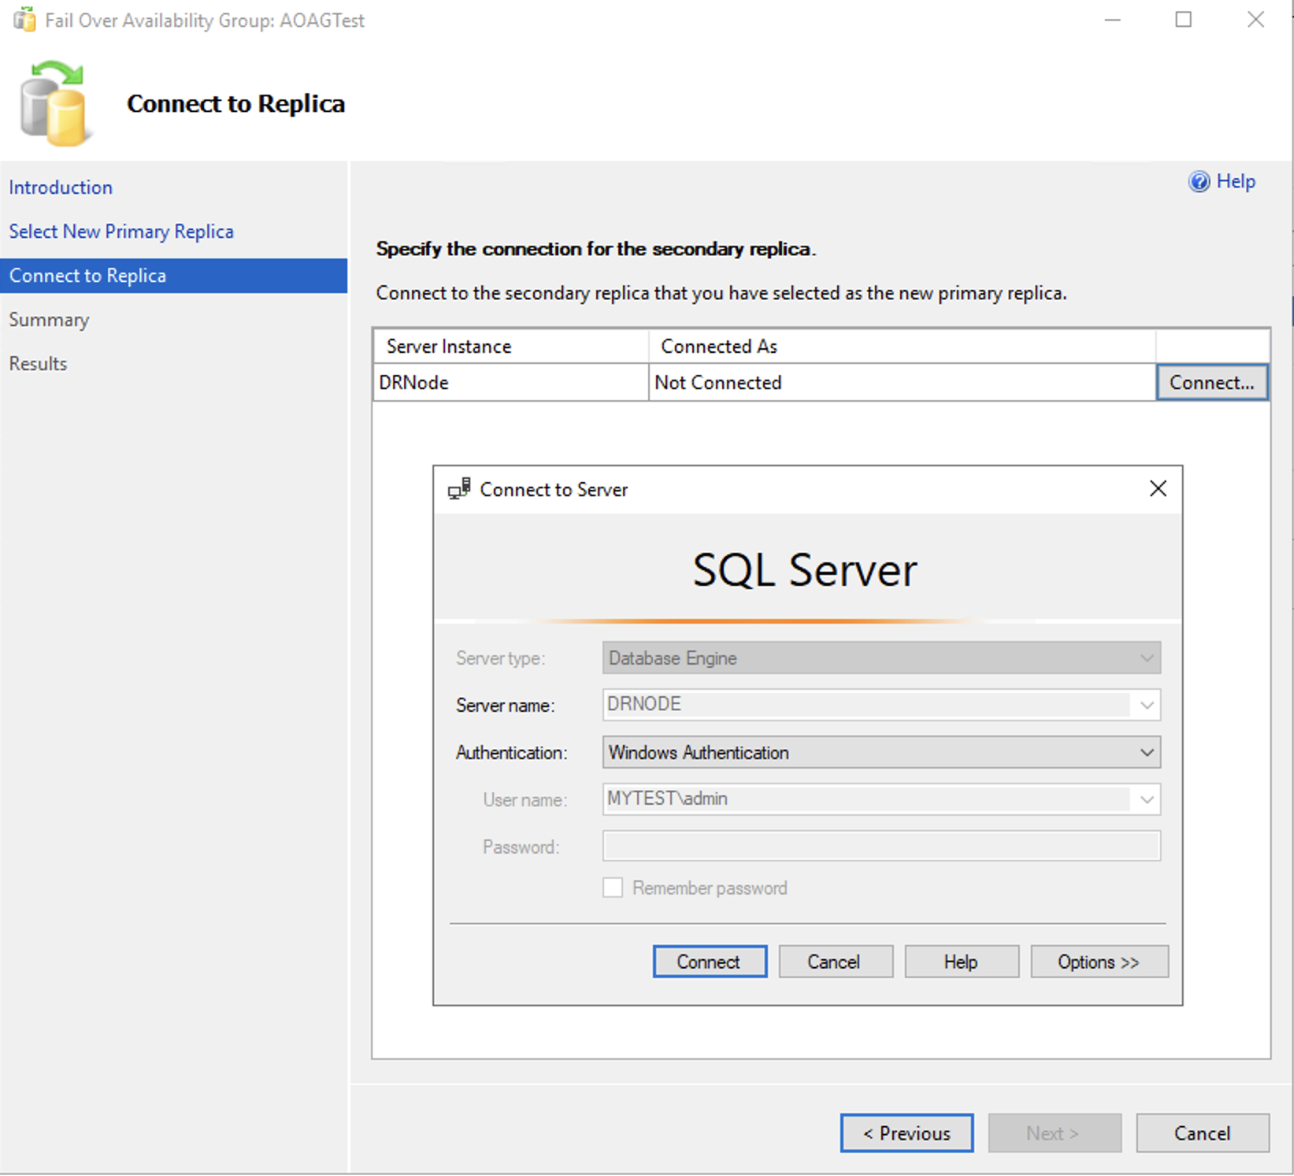Enable the Remember password checkbox

tap(612, 887)
